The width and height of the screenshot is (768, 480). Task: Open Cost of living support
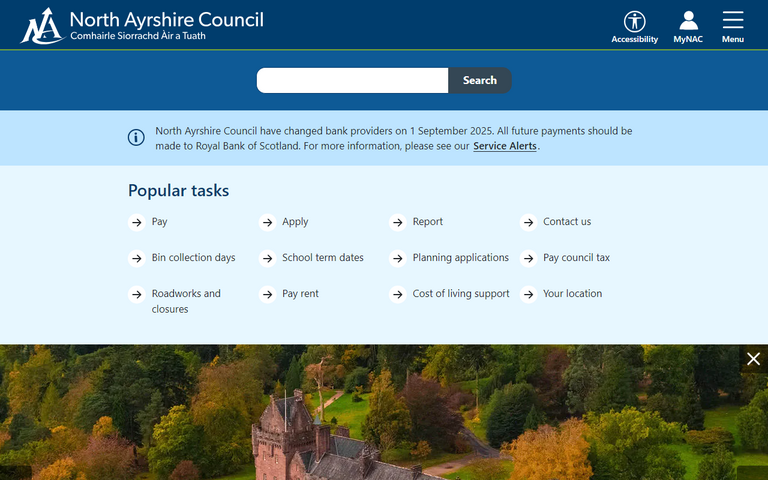(460, 294)
